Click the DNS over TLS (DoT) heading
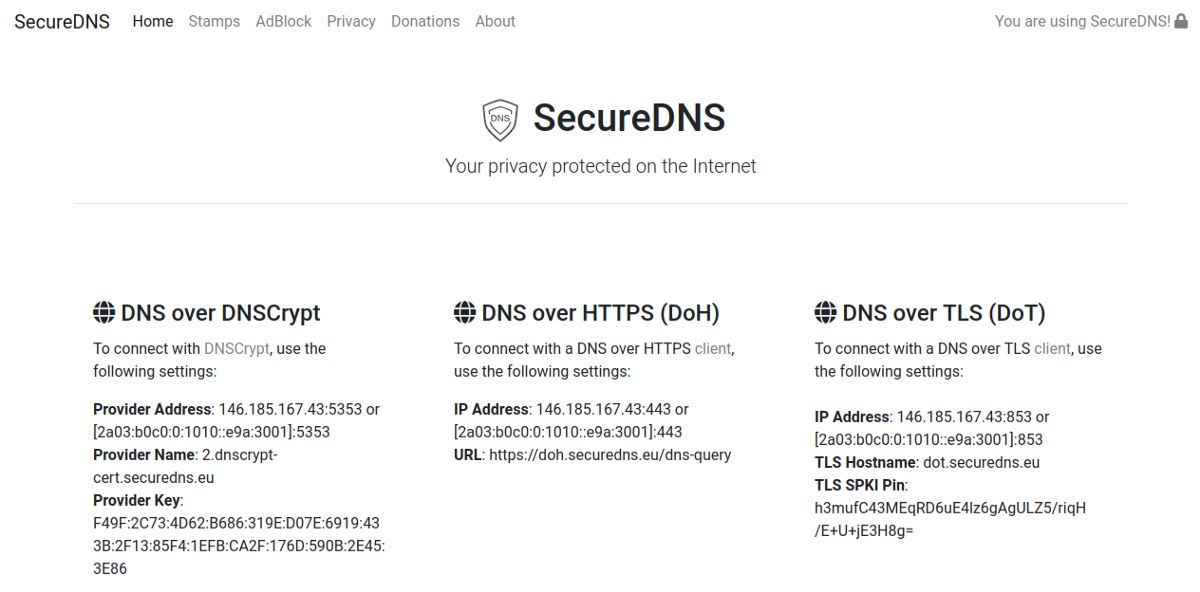The image size is (1200, 592). pyautogui.click(x=944, y=313)
